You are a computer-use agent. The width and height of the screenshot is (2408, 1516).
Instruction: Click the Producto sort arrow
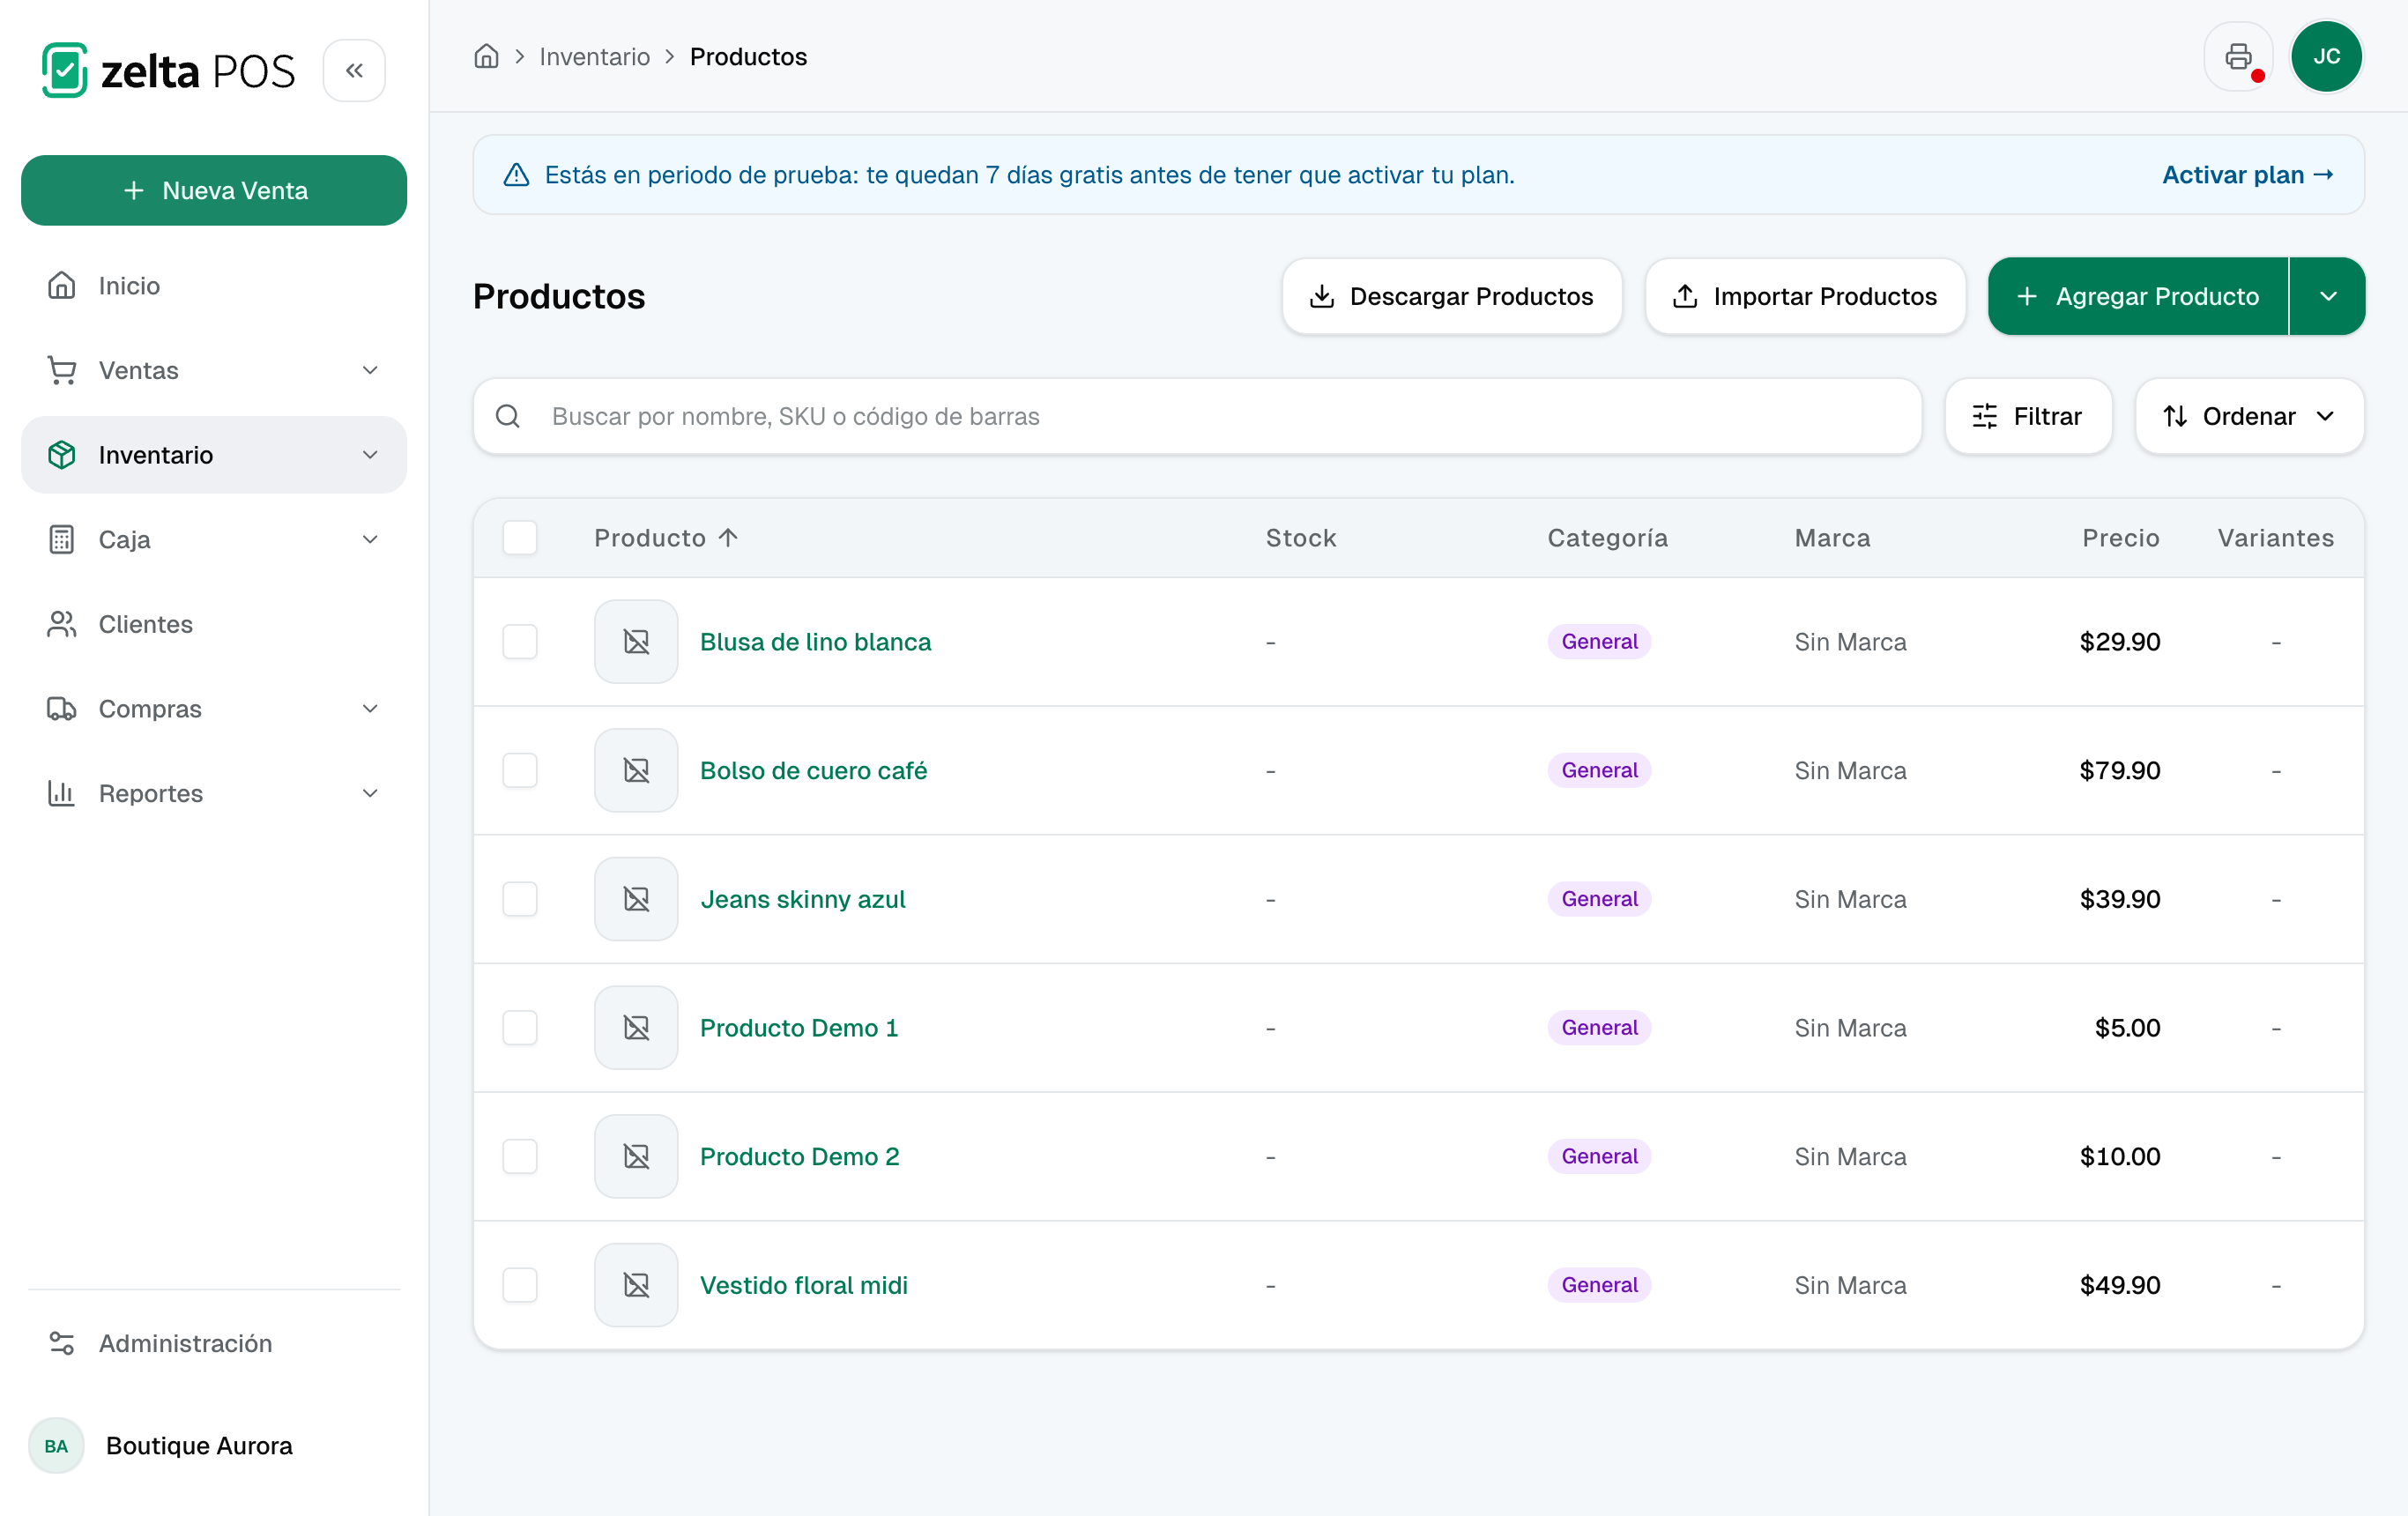pyautogui.click(x=728, y=538)
